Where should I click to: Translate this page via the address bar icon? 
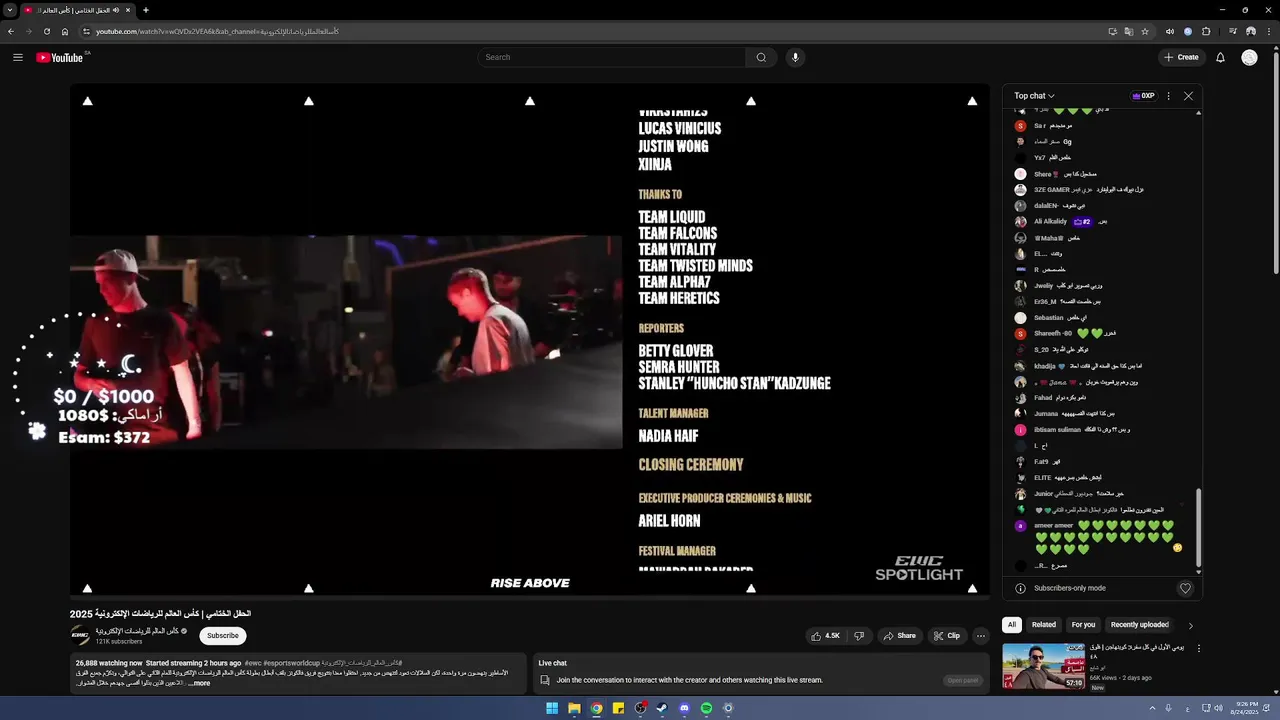(x=1129, y=31)
